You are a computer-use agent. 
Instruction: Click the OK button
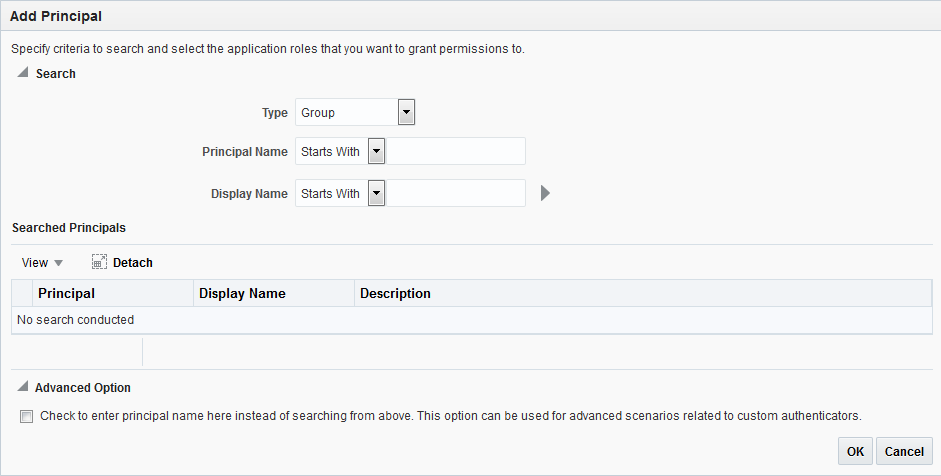[x=855, y=451]
